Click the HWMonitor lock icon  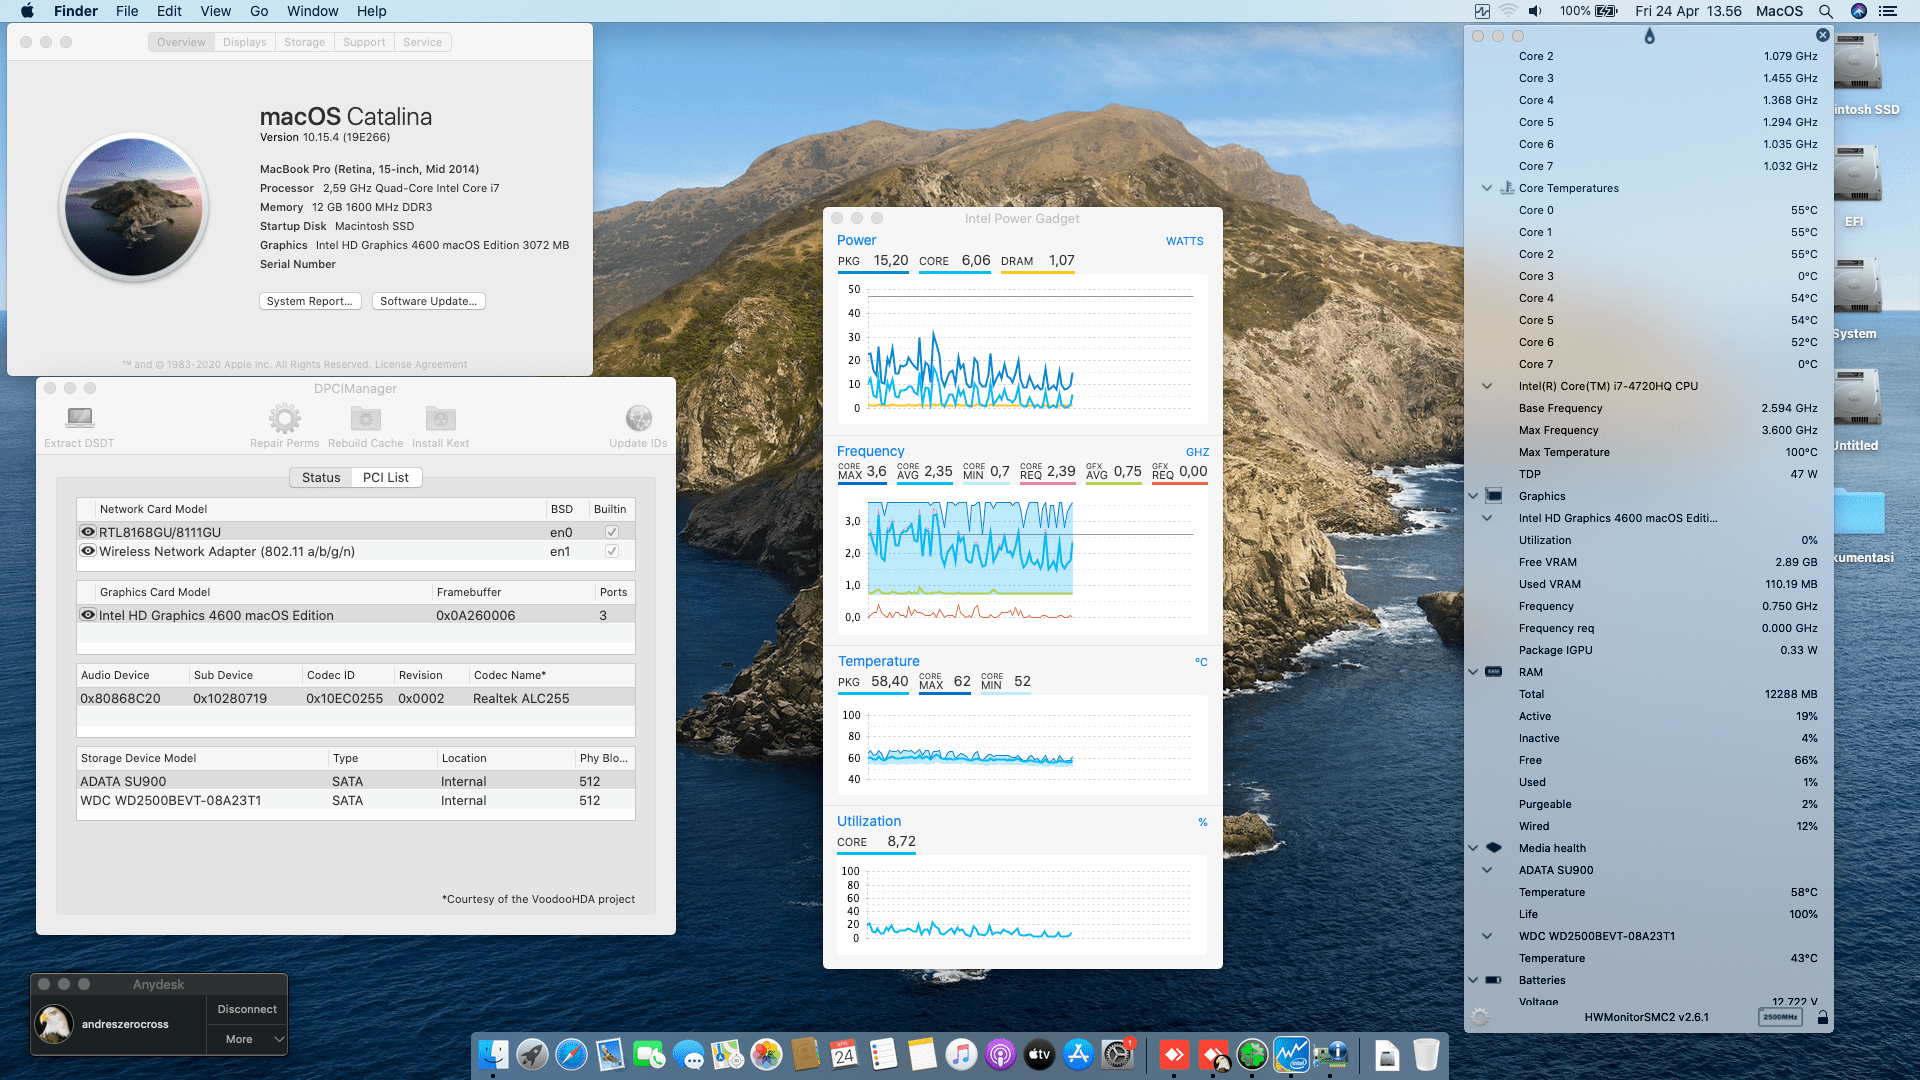point(1822,1017)
